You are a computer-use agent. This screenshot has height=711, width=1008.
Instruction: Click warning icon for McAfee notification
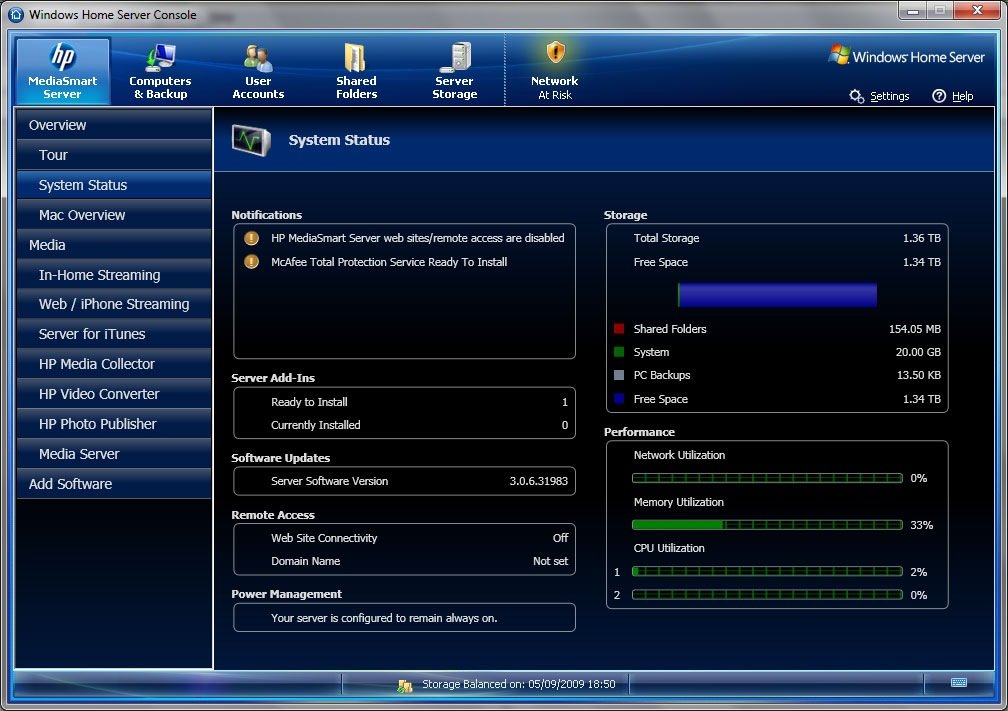tap(251, 262)
